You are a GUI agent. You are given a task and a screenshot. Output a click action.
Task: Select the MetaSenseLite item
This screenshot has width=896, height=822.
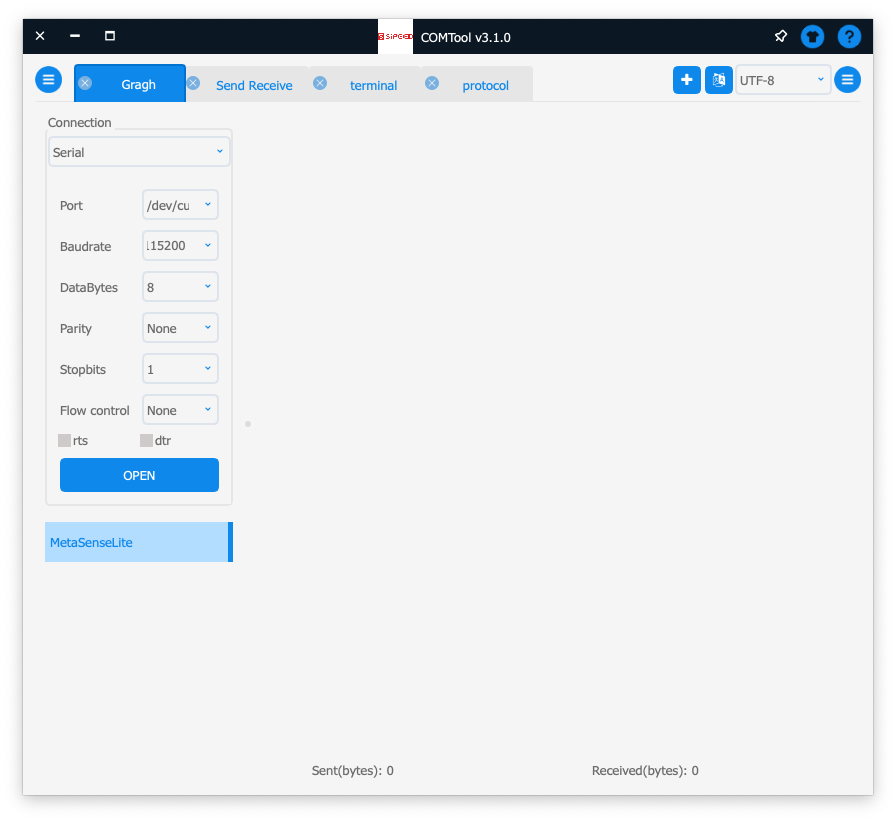point(138,542)
